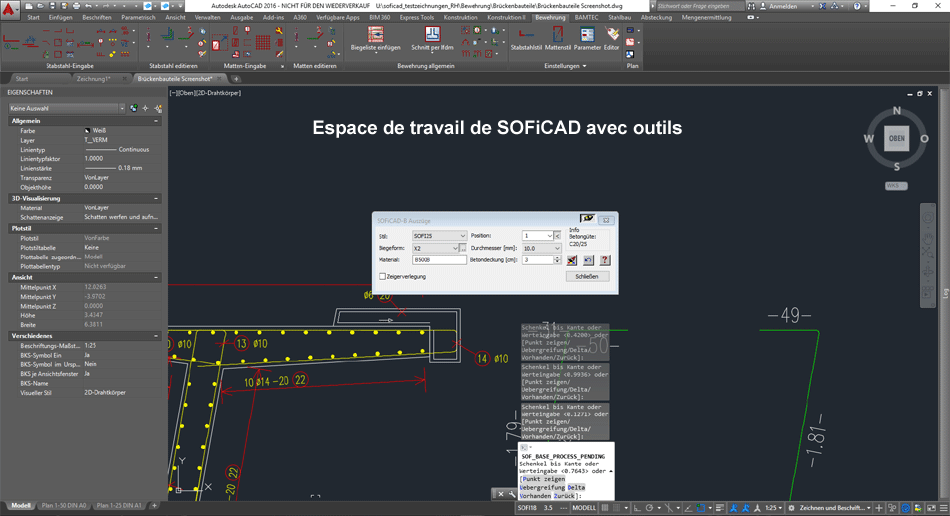Open the BAMTEC ribbon tab
Viewport: 950px width, 516px height.
point(586,18)
